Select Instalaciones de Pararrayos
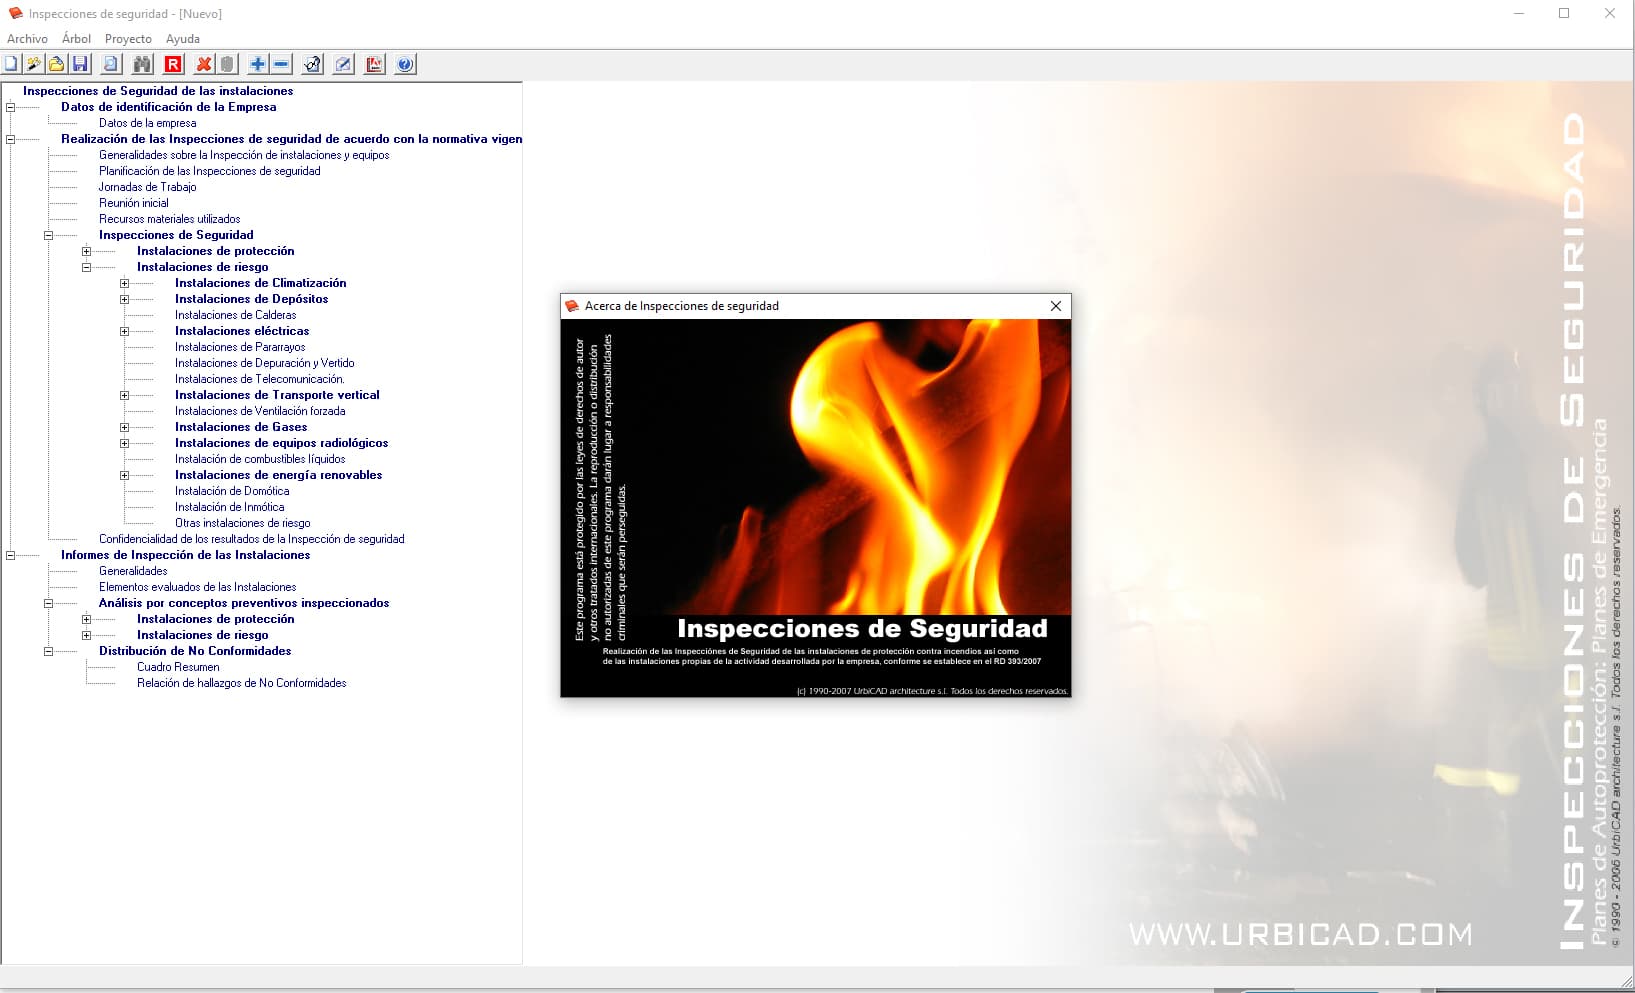This screenshot has height=993, width=1635. point(240,347)
